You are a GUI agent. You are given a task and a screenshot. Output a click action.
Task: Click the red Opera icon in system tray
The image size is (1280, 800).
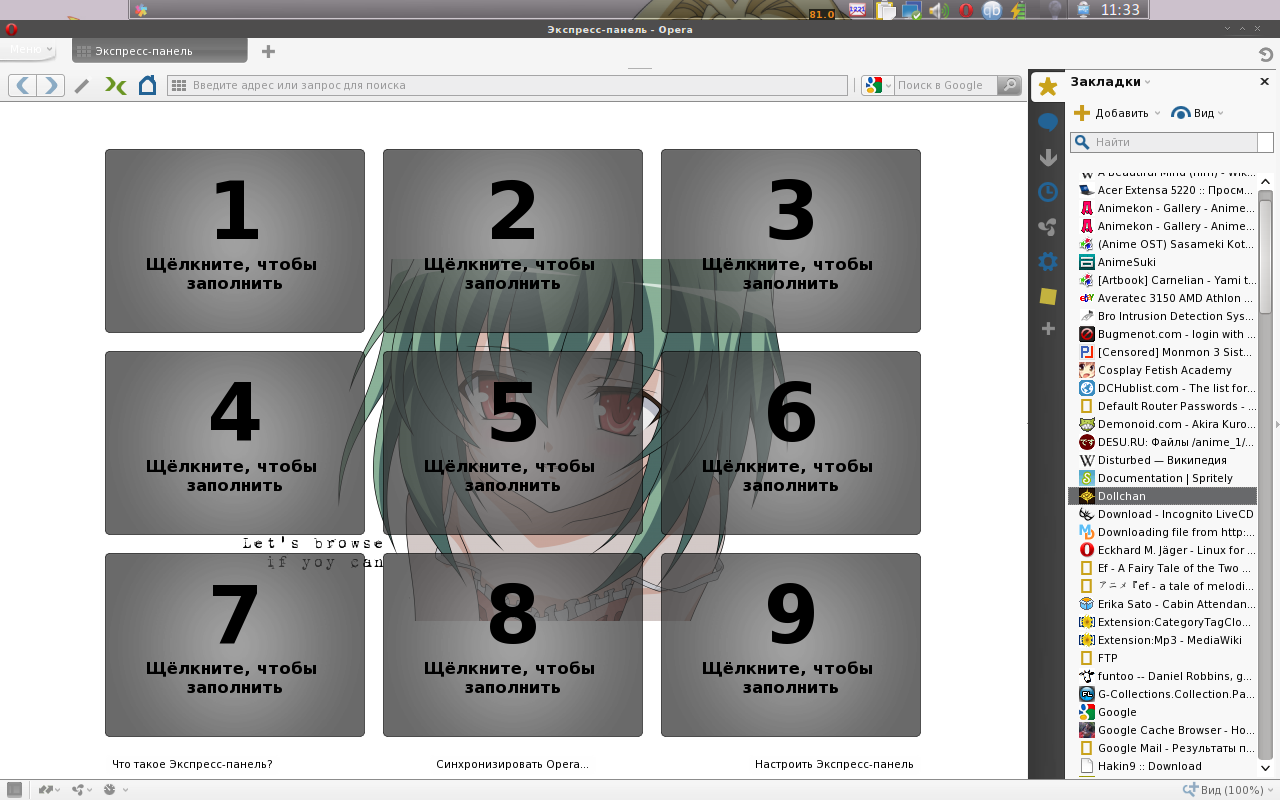pyautogui.click(x=966, y=10)
